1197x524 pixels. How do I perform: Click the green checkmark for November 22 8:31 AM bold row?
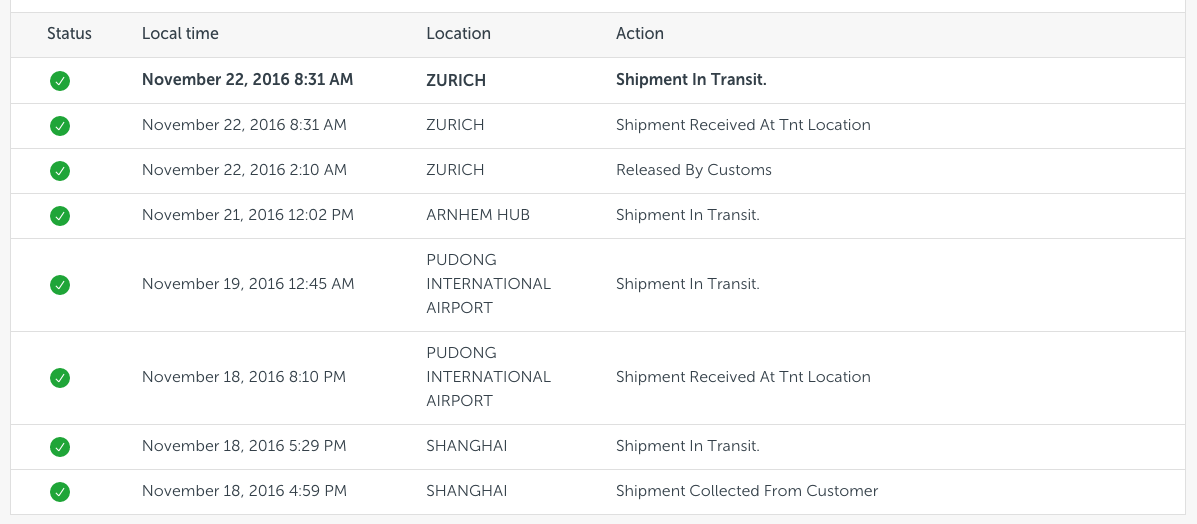coord(60,80)
